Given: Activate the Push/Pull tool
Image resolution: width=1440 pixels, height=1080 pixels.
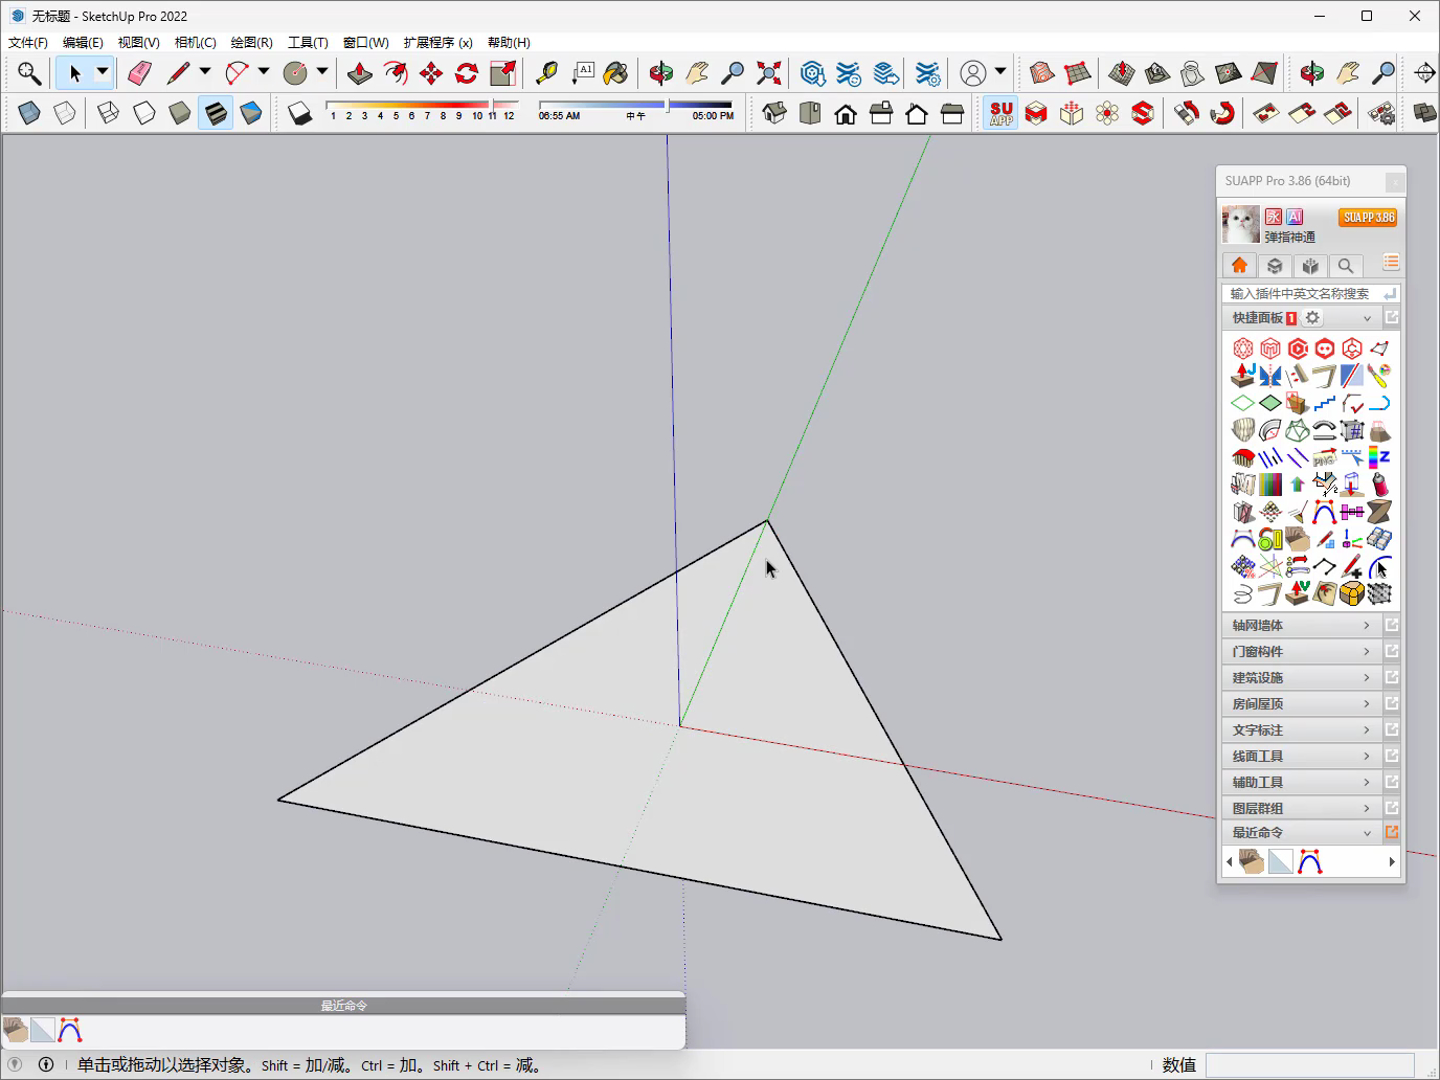Looking at the screenshot, I should click(360, 73).
